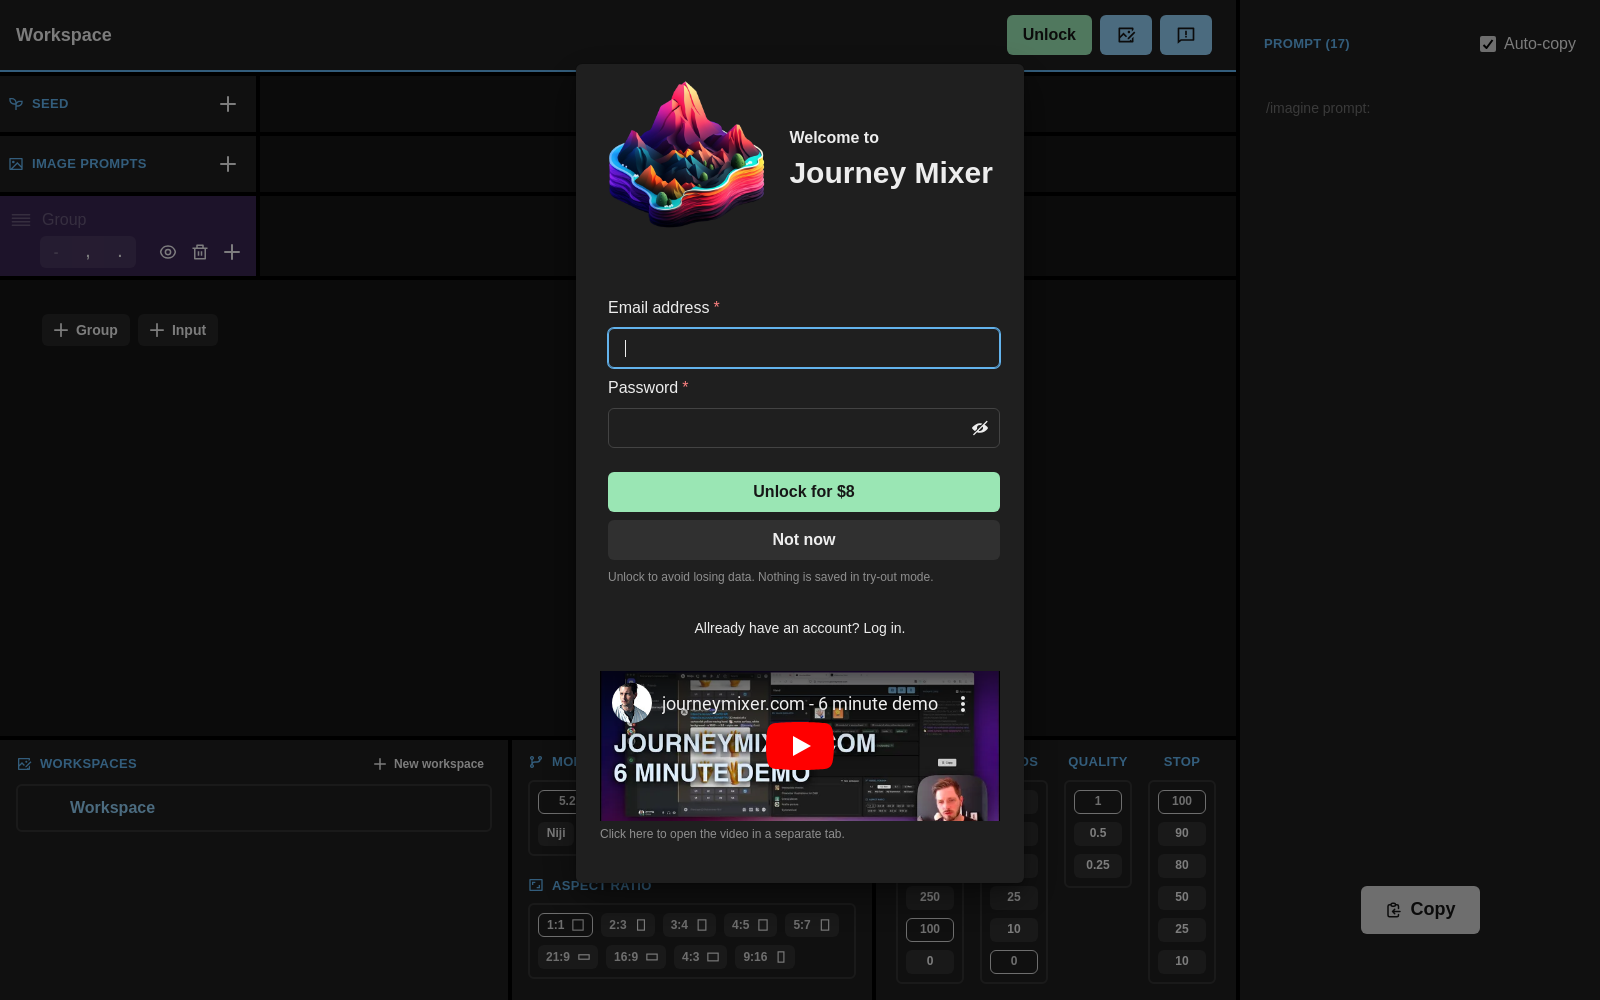Click the sprout icon beside SEED
Viewport: 1600px width, 1000px height.
coord(16,104)
